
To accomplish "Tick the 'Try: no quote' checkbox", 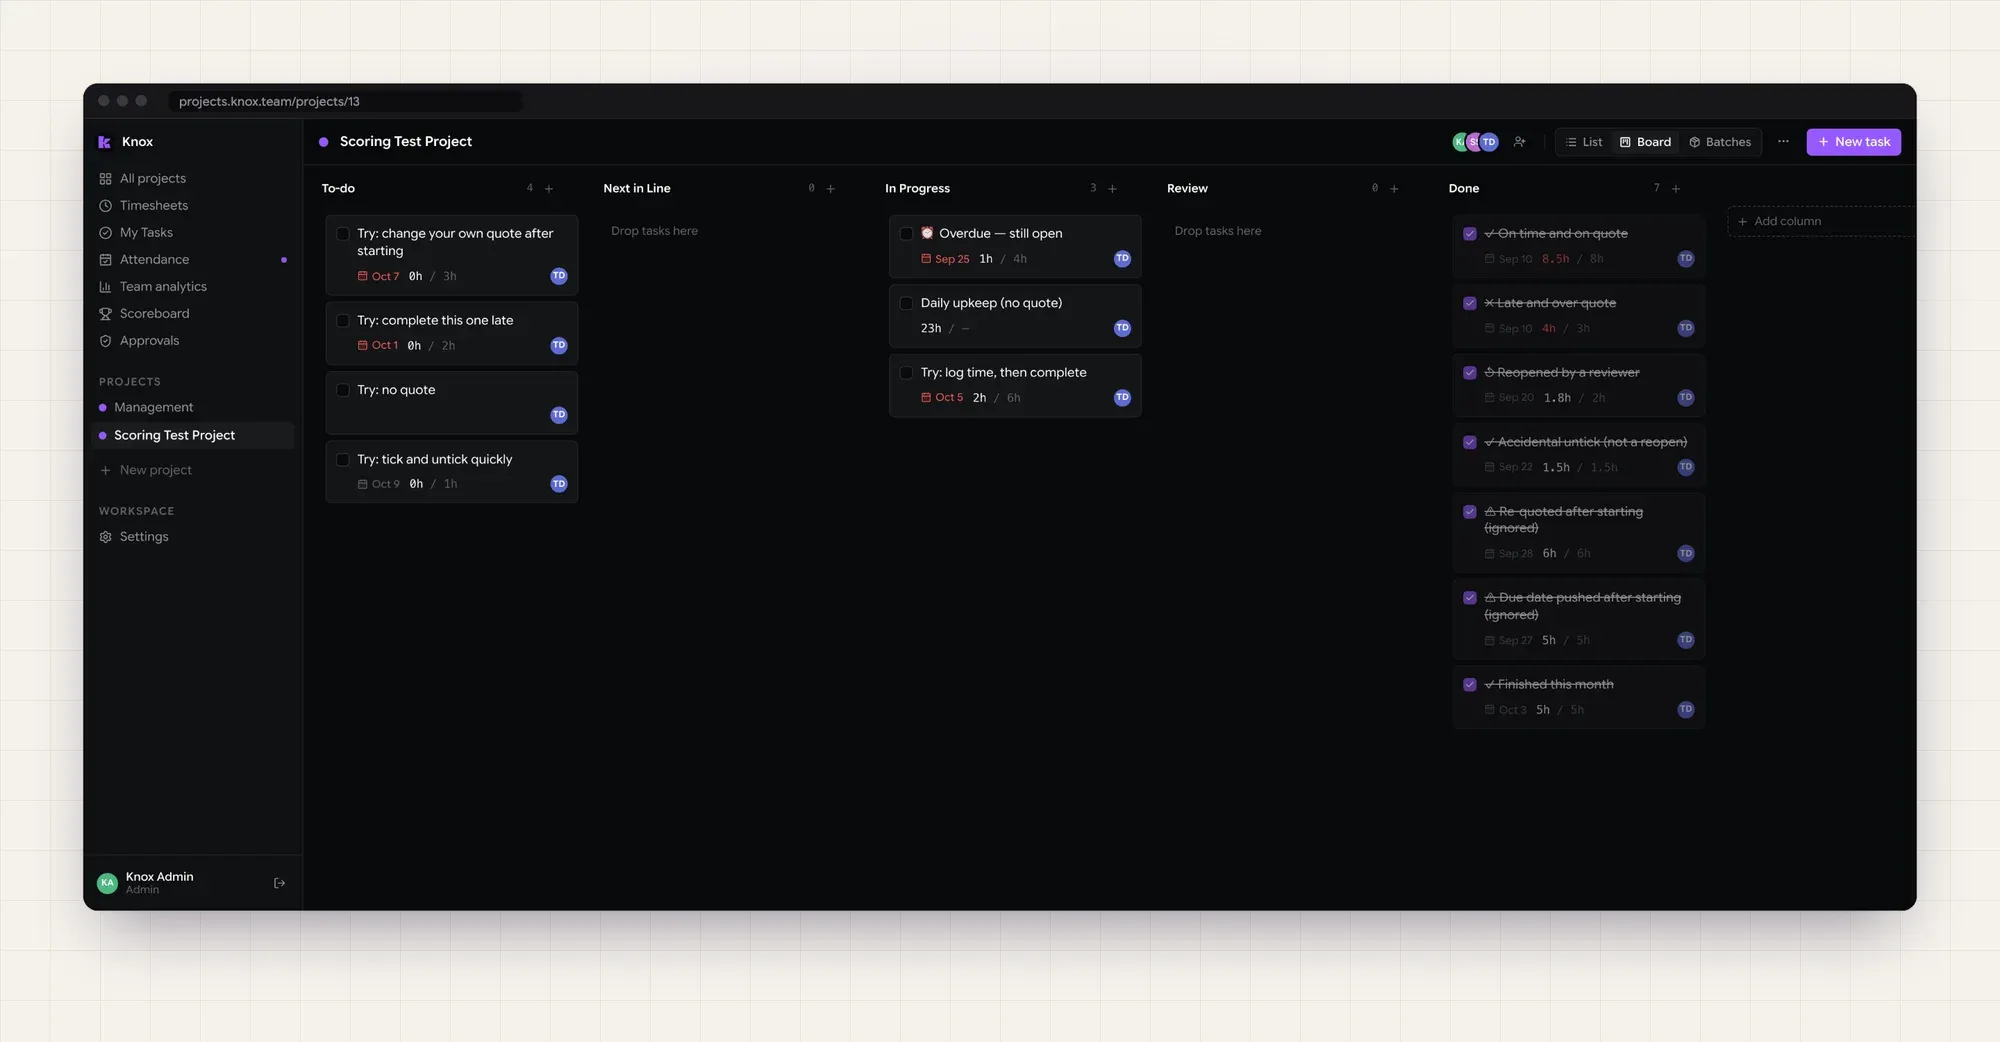I will (x=343, y=390).
